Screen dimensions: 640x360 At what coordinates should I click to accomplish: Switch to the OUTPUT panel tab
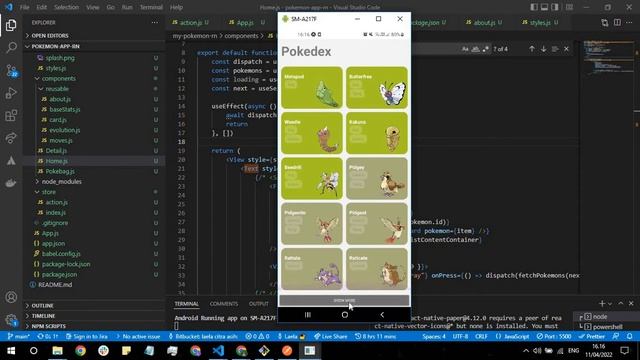point(259,304)
